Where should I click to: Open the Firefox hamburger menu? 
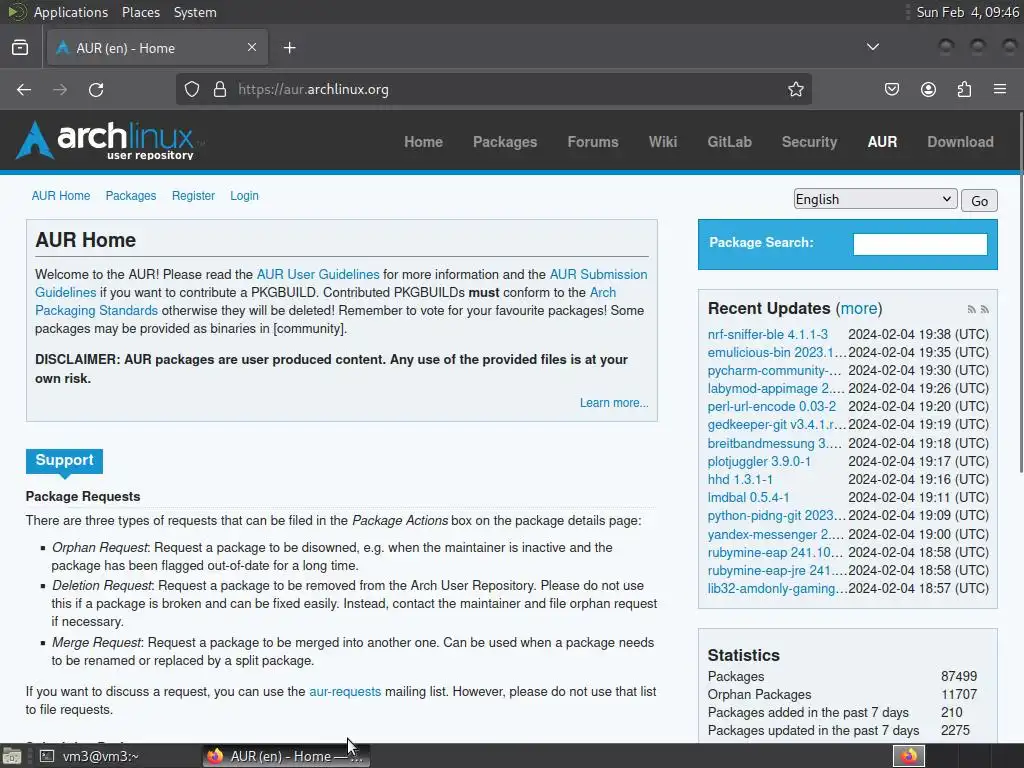click(1000, 89)
